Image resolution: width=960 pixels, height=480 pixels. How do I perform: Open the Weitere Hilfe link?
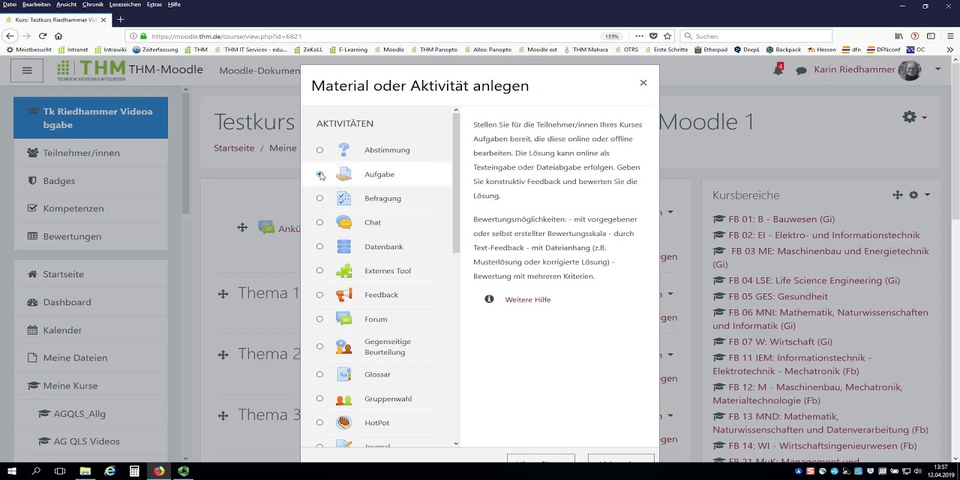(x=528, y=300)
